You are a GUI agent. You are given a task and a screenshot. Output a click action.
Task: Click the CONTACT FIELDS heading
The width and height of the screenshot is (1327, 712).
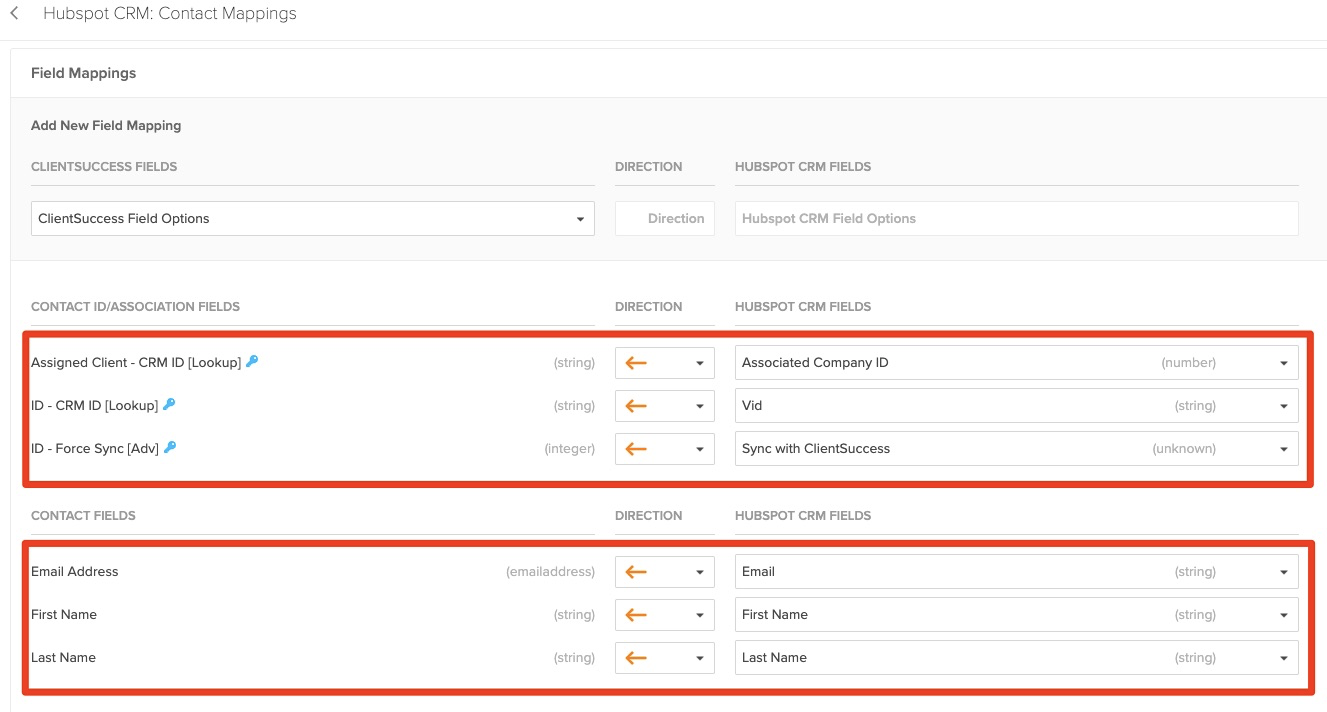click(x=83, y=516)
